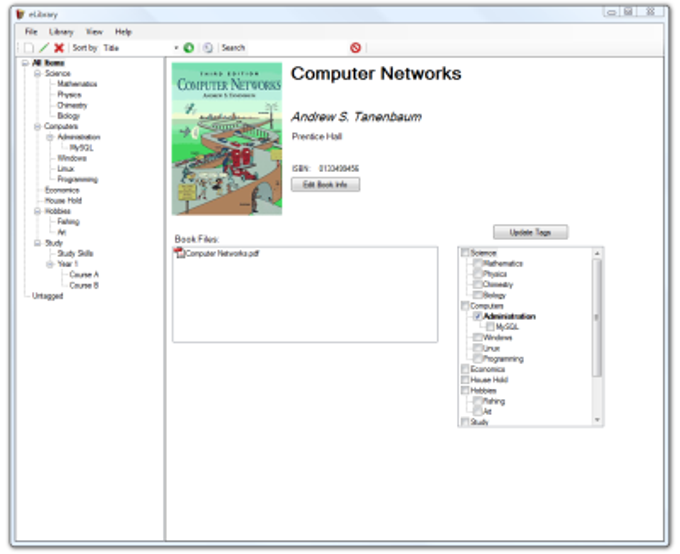Tick the Science checkbox in tags panel
680x554 pixels.
point(465,252)
